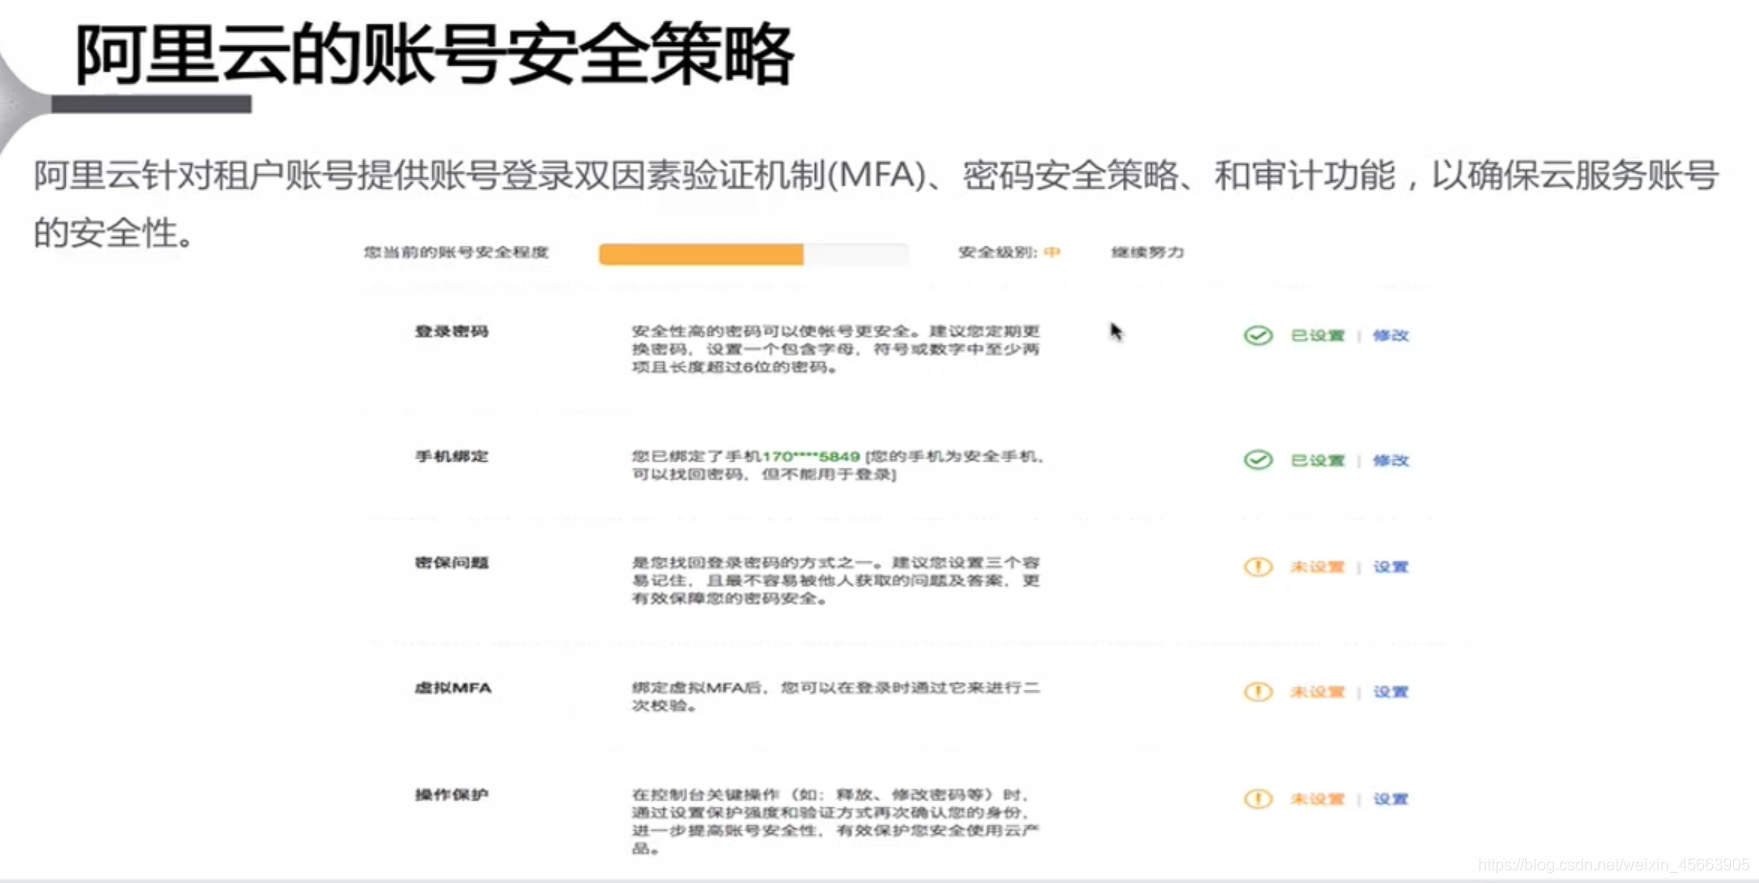Select the 操作保护 row label
Image resolution: width=1759 pixels, height=883 pixels.
pyautogui.click(x=452, y=795)
